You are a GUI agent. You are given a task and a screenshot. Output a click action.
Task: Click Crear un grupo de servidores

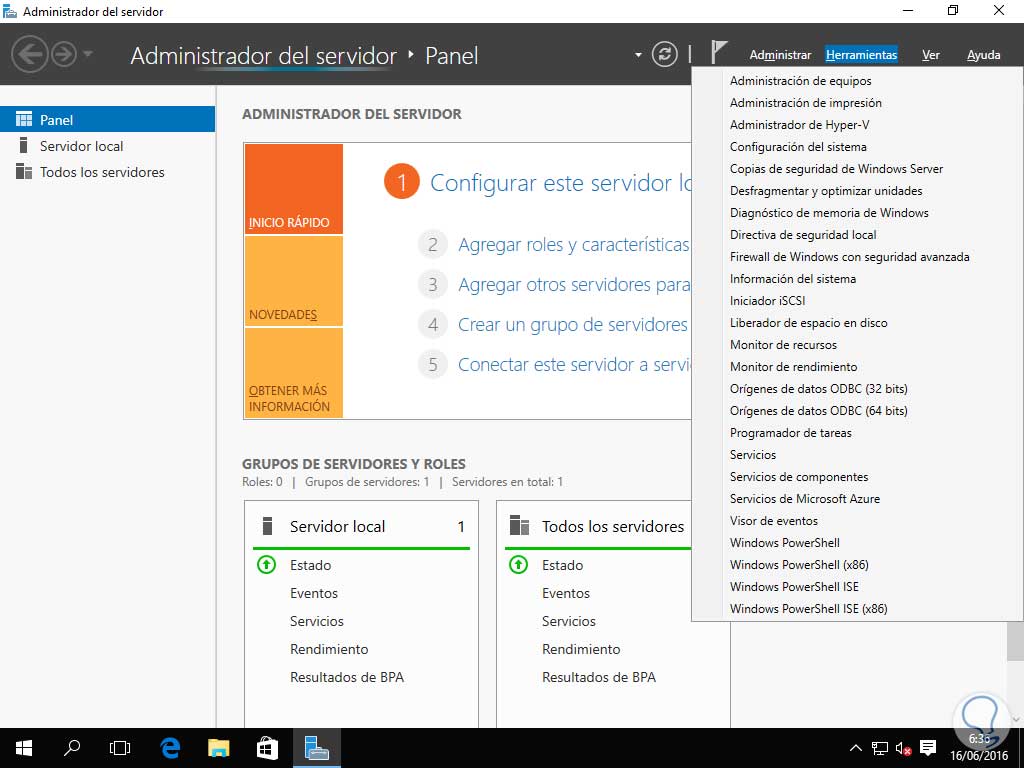click(573, 324)
